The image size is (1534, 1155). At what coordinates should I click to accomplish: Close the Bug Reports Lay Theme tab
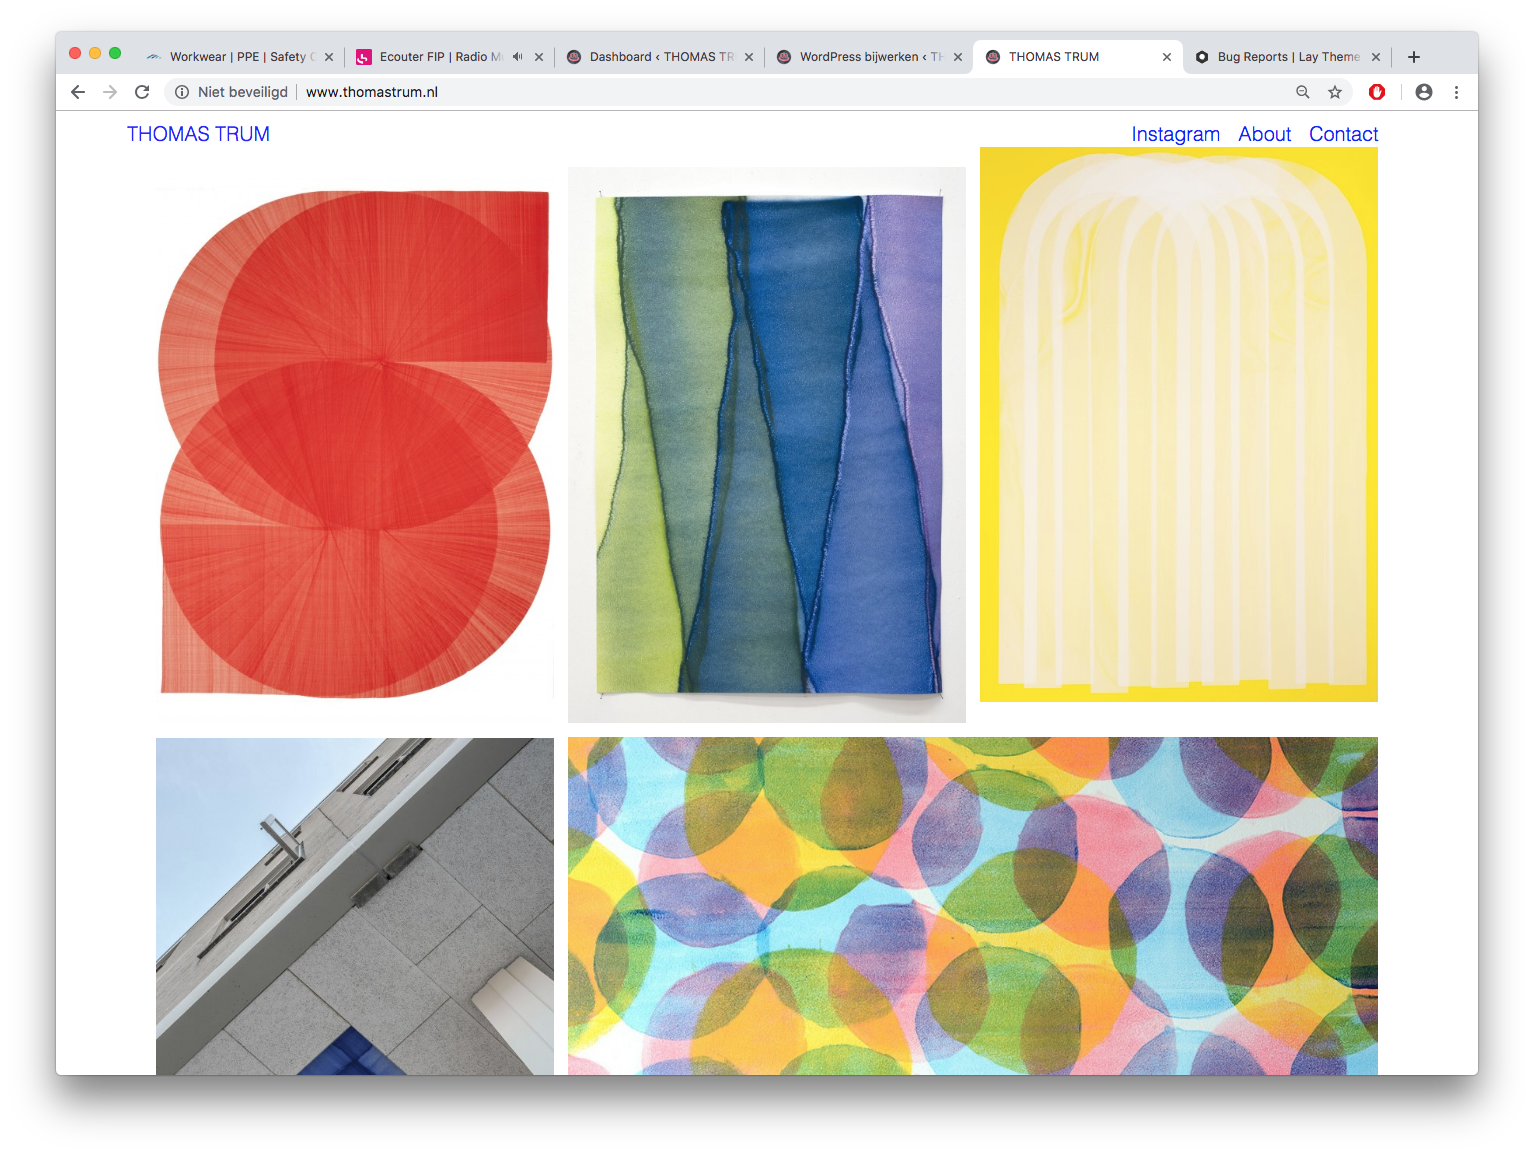[x=1376, y=57]
